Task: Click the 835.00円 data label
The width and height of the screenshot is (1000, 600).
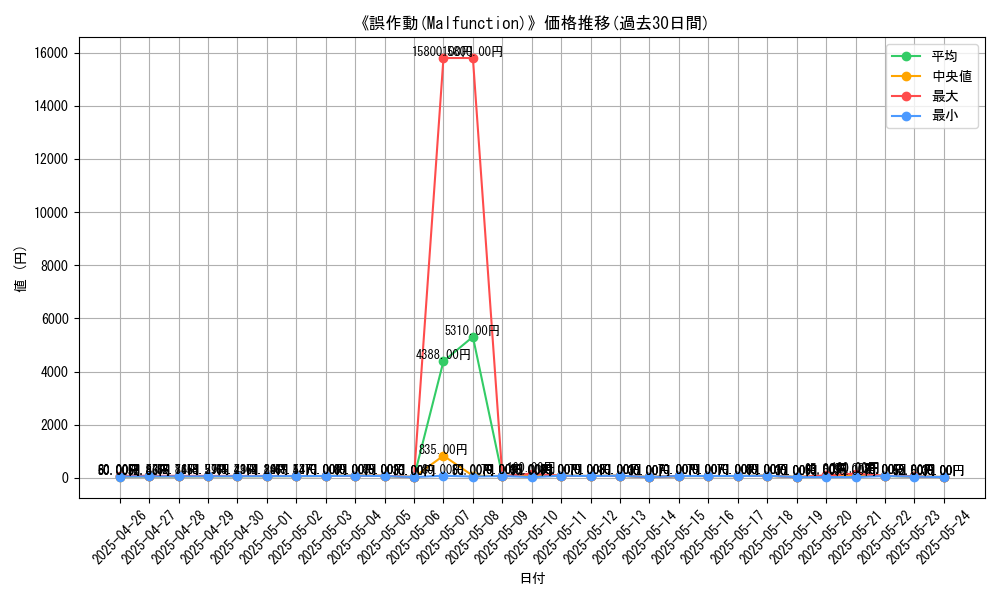Action: pyautogui.click(x=443, y=450)
